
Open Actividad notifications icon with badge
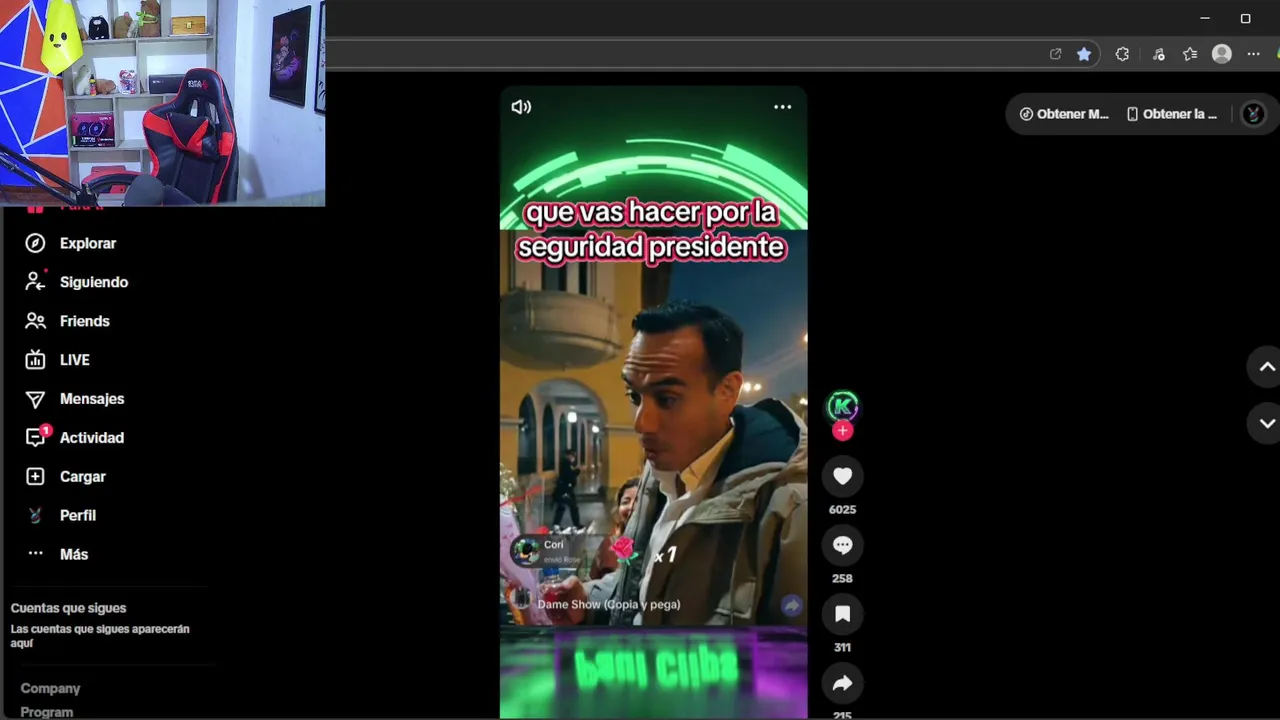(37, 436)
